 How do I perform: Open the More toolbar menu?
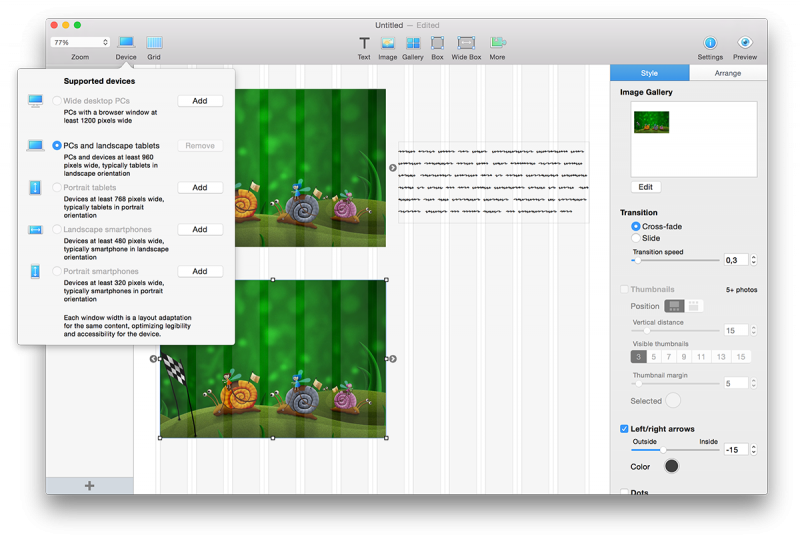click(x=497, y=43)
